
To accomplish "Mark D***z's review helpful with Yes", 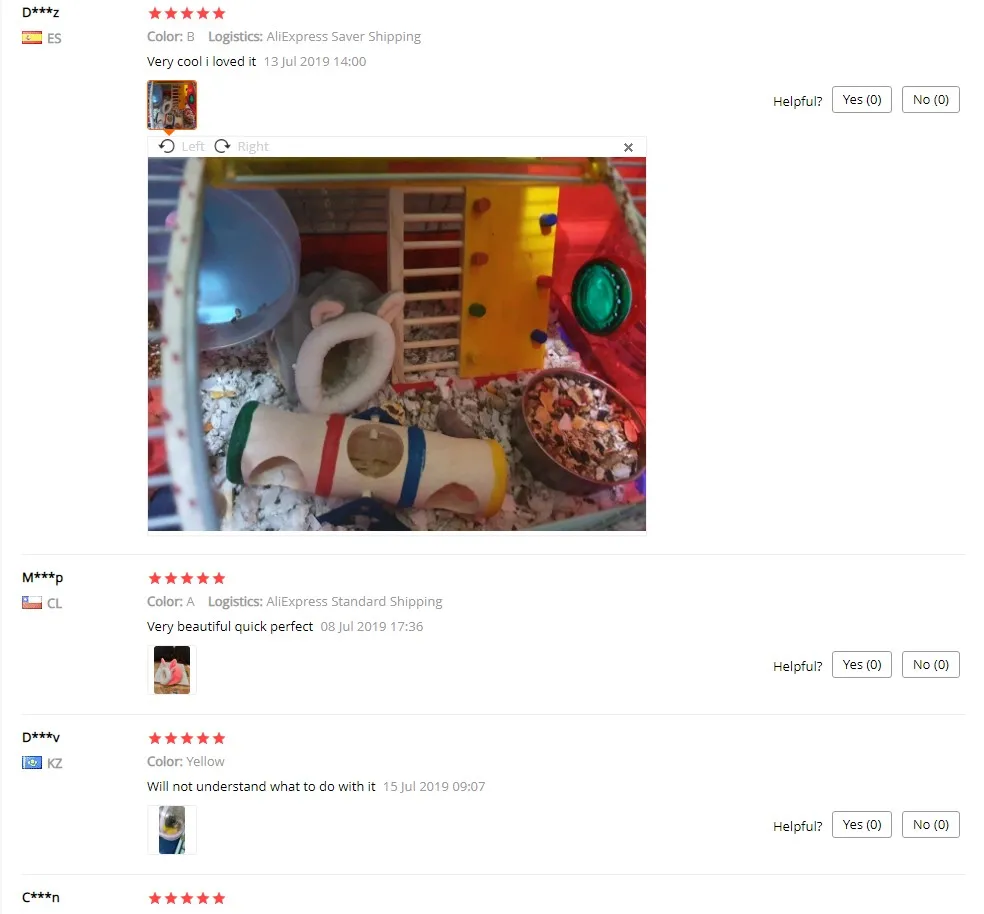I will (862, 100).
